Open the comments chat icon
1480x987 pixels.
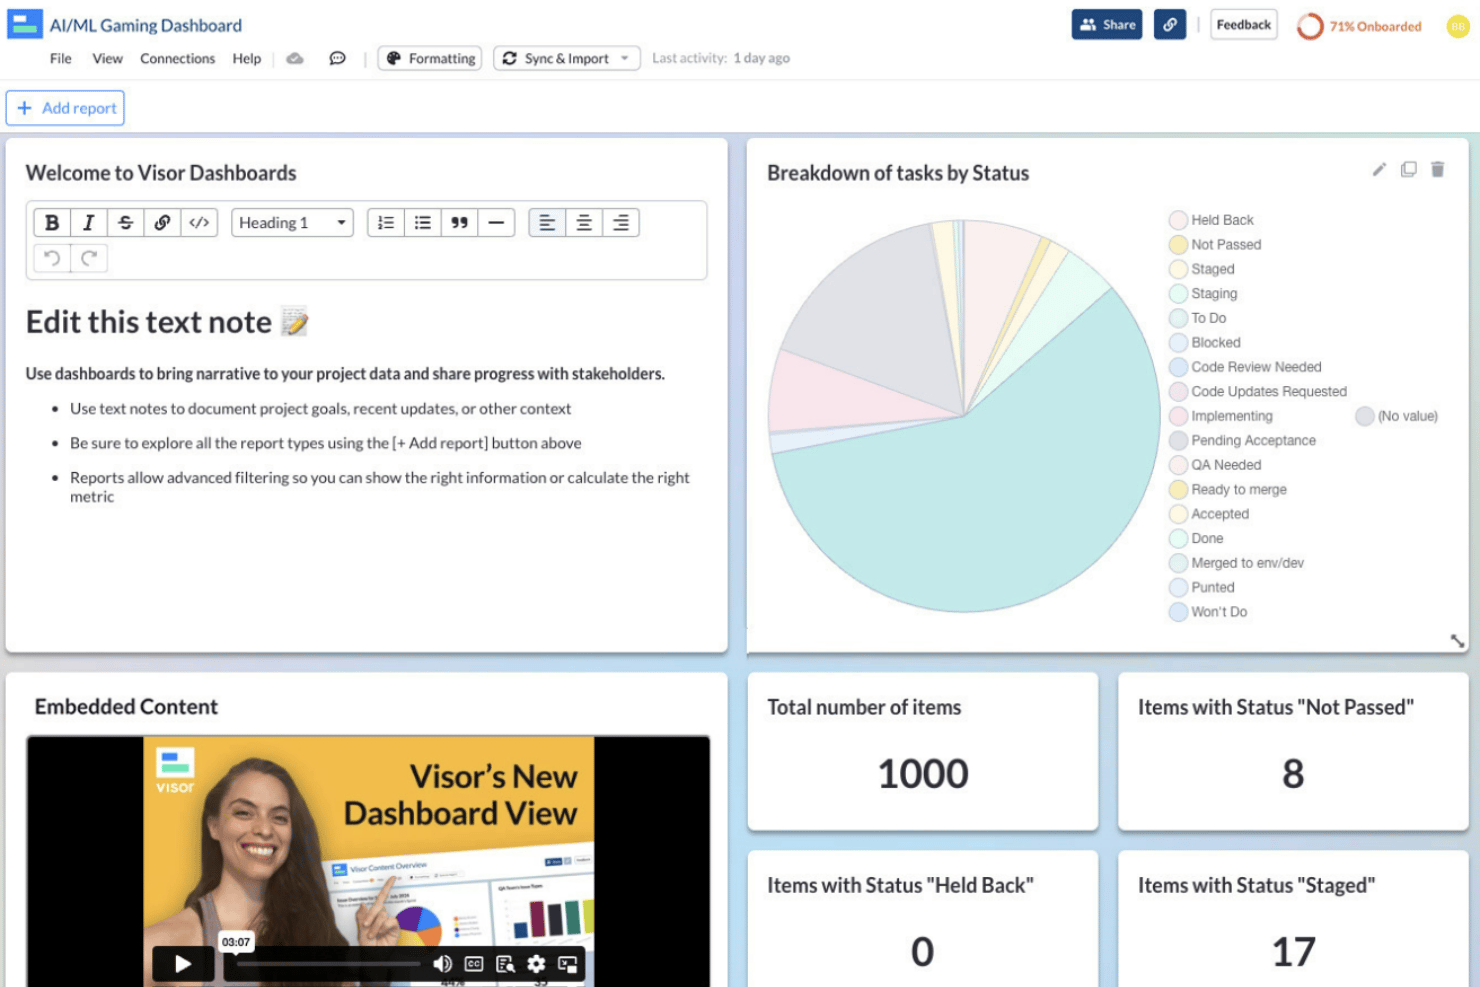(337, 58)
